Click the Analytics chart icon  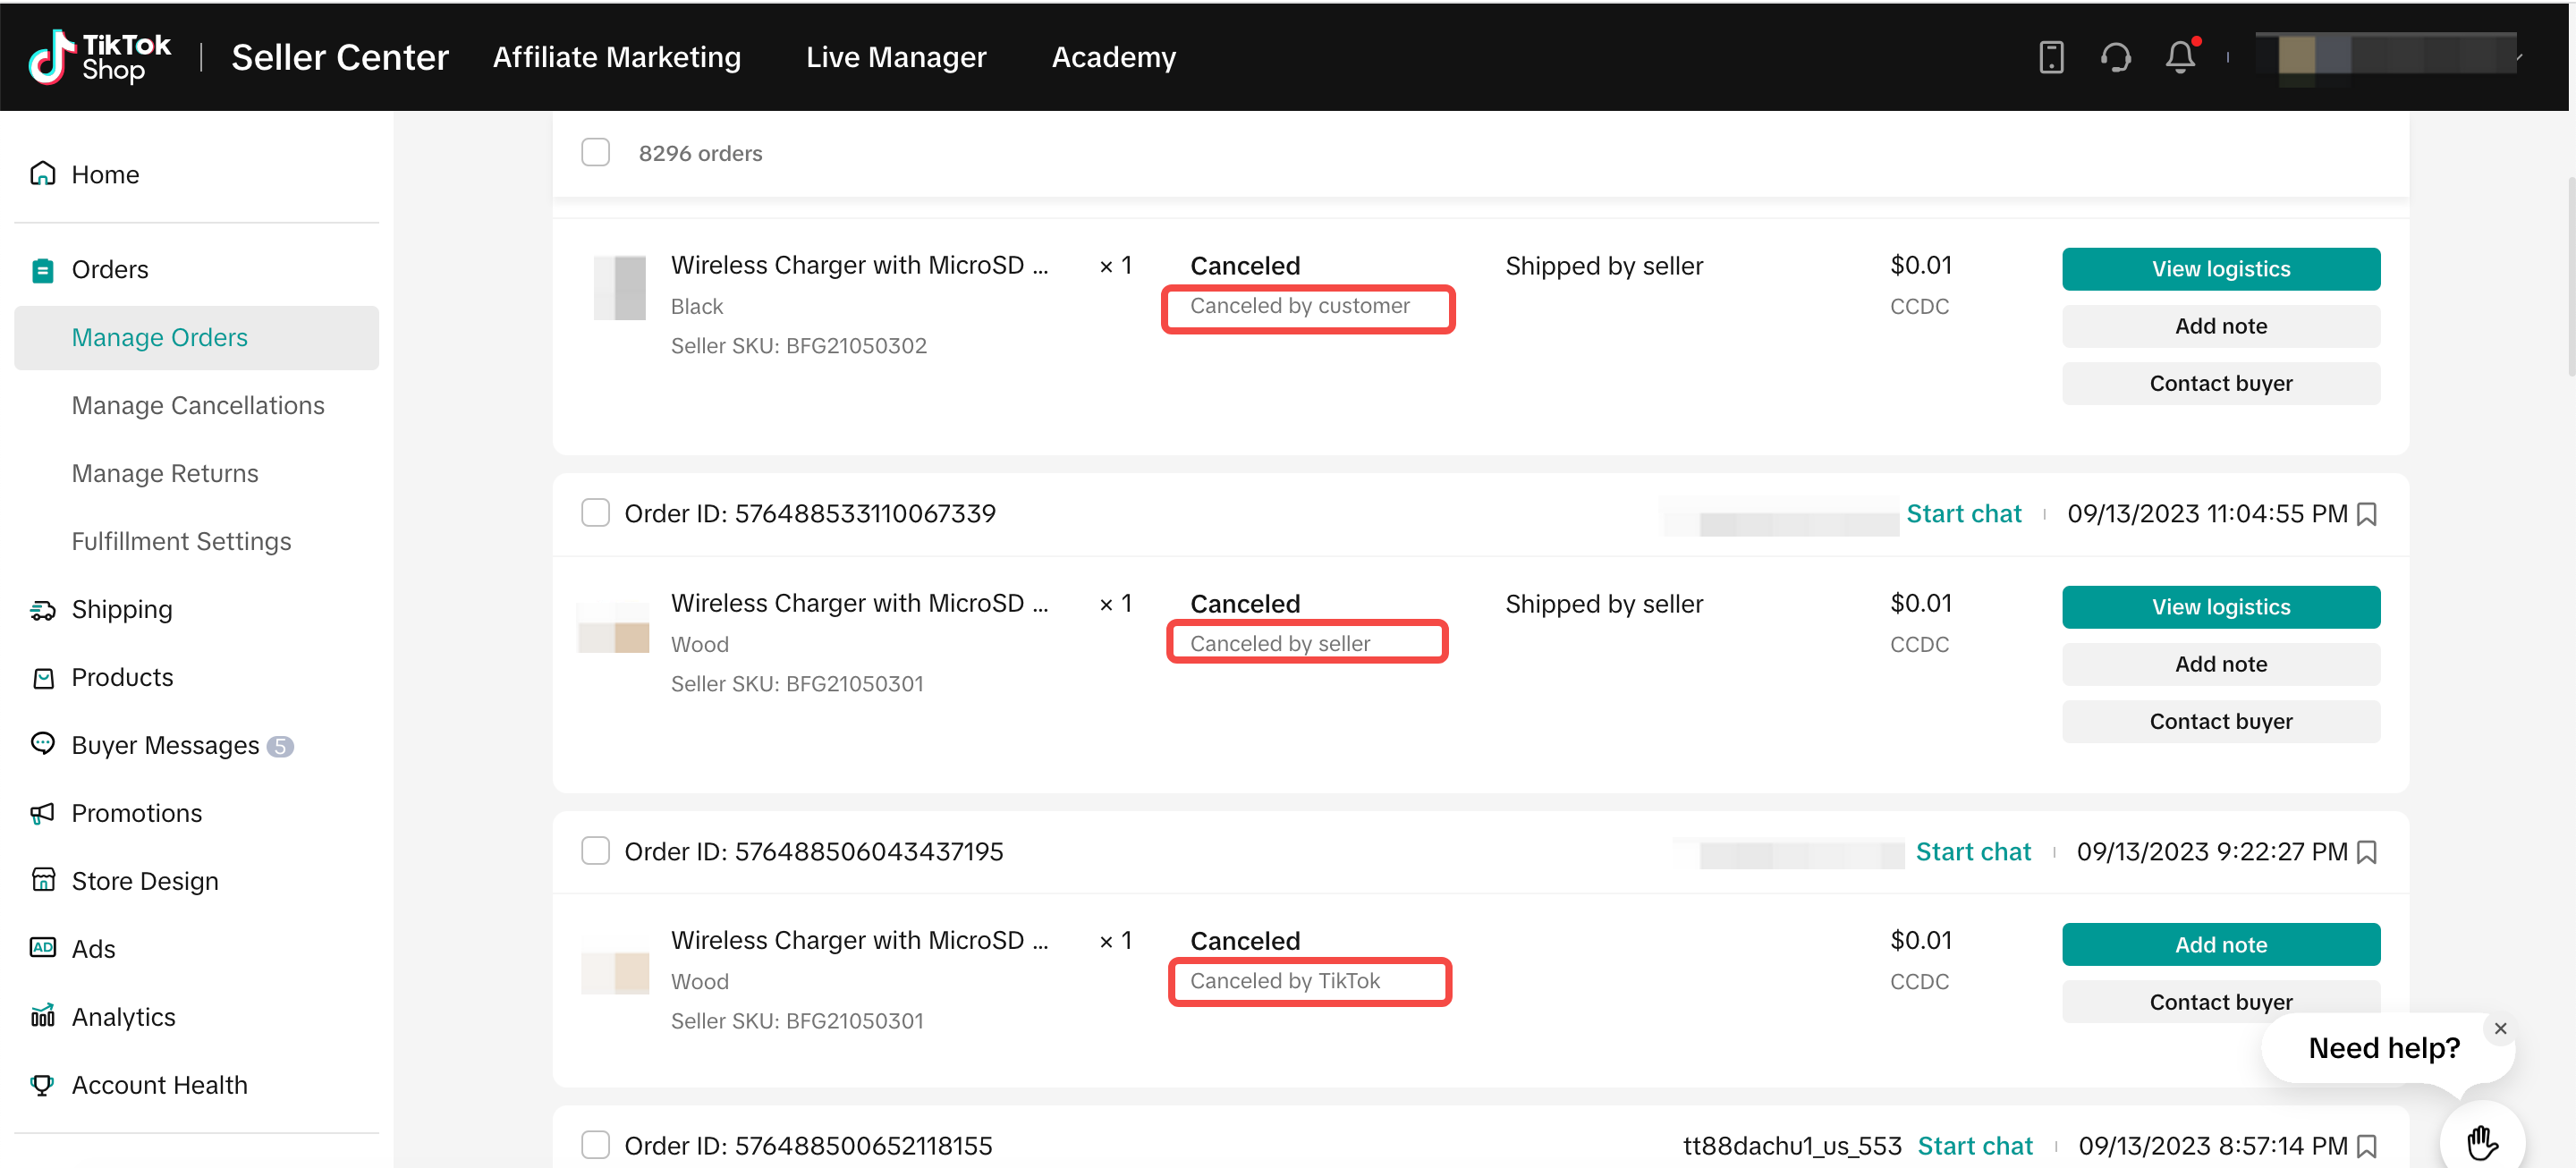pos(43,1016)
